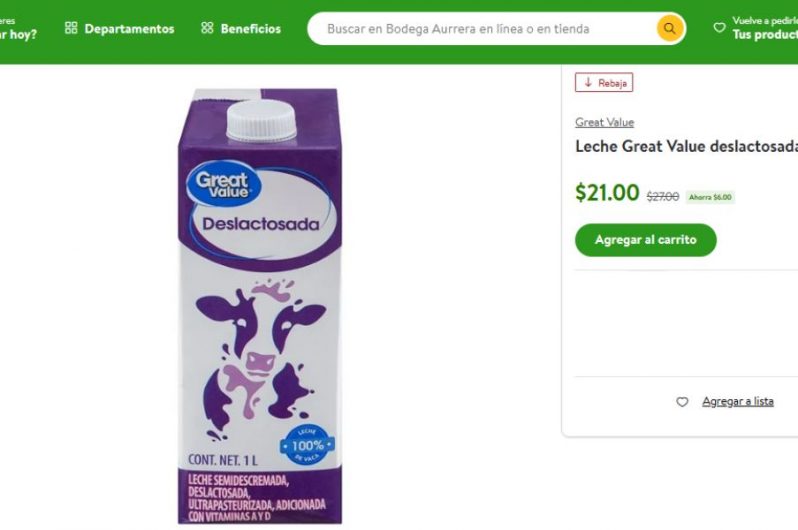The image size is (798, 530).
Task: Open the Departamentos menu label
Action: [x=129, y=29]
